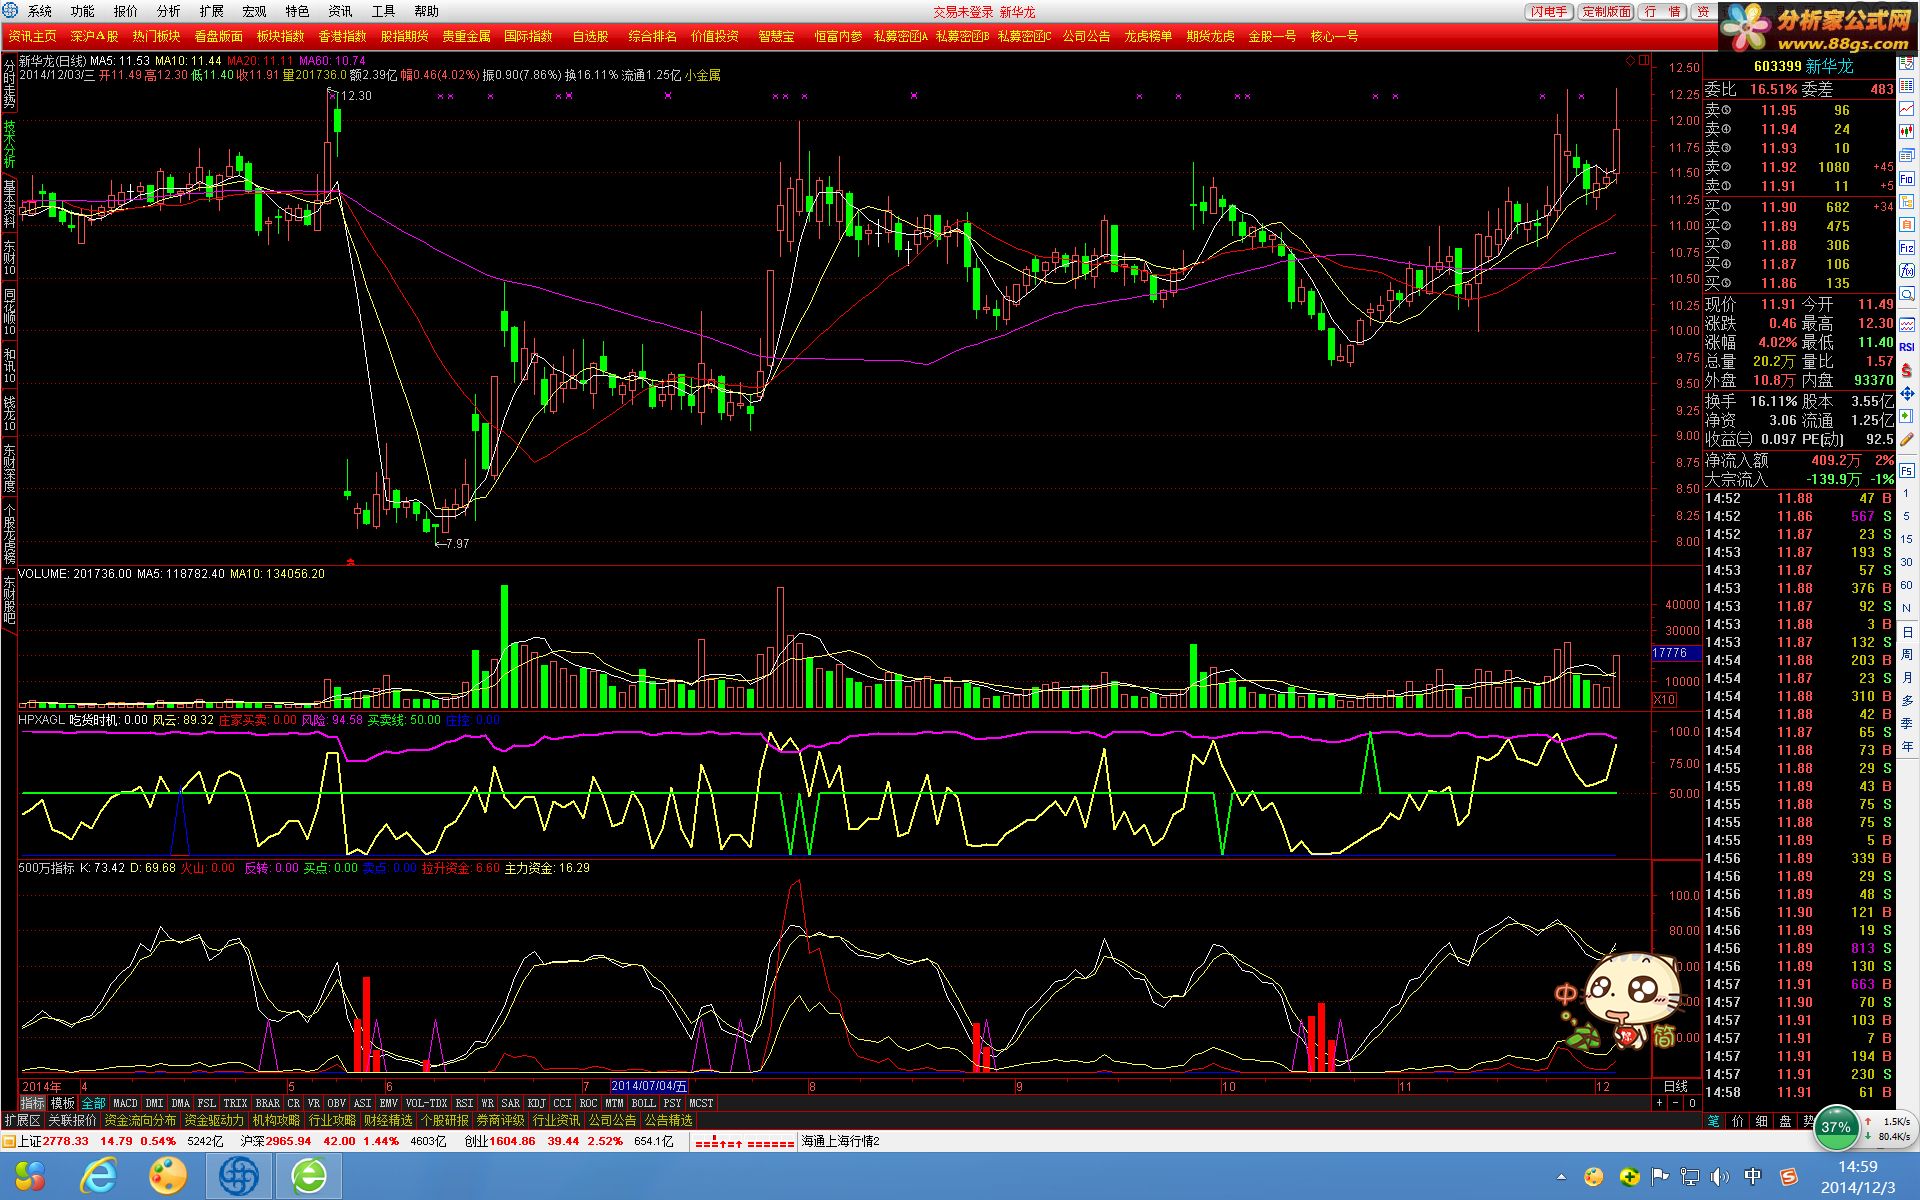
Task: Click the 17776 volume scale marker
Action: (x=1675, y=653)
